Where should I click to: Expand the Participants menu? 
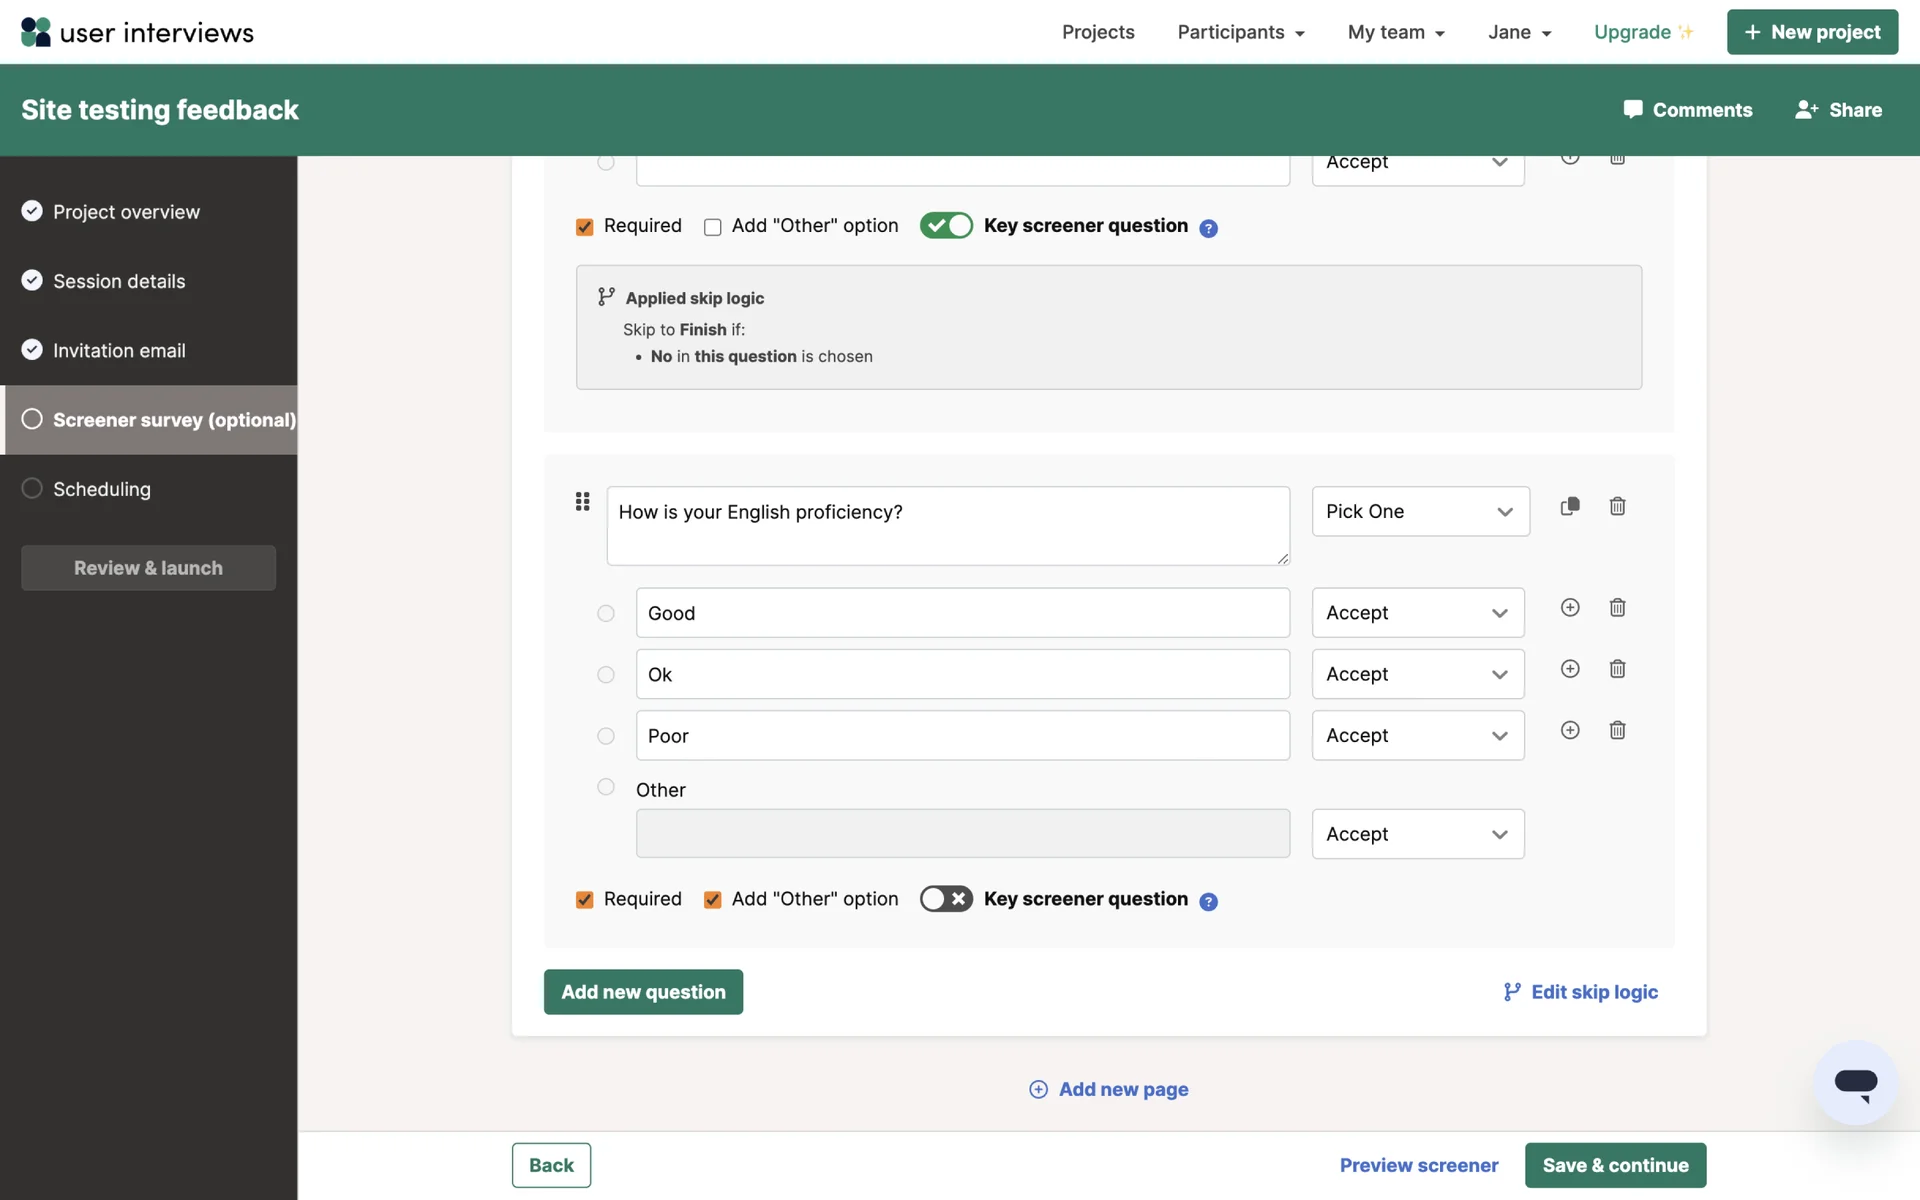point(1240,32)
